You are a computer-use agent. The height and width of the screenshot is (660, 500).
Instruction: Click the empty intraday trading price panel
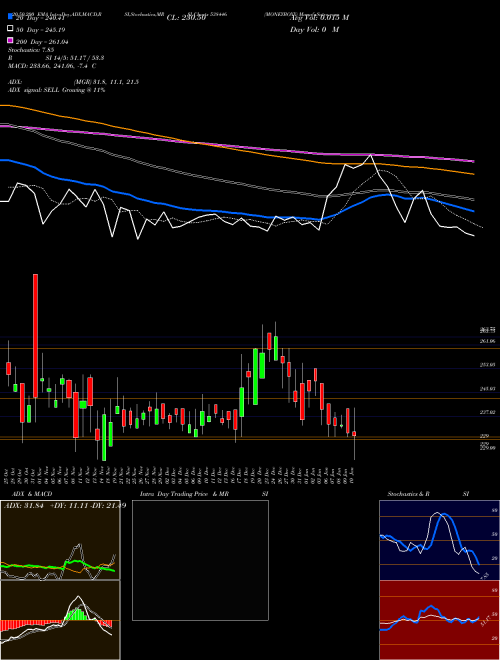pyautogui.click(x=200, y=560)
